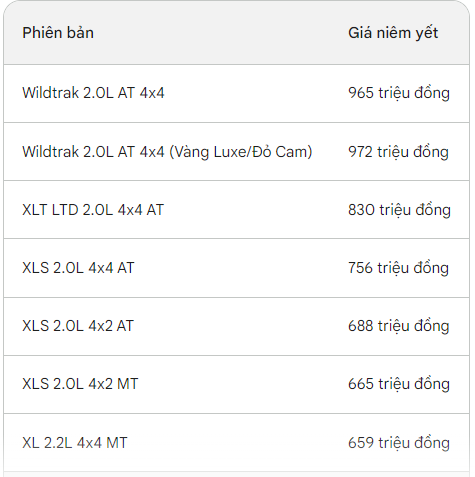Select the XL 2.2L 4x4 MT version
Viewport: 475px width, 477px height.
click(75, 443)
